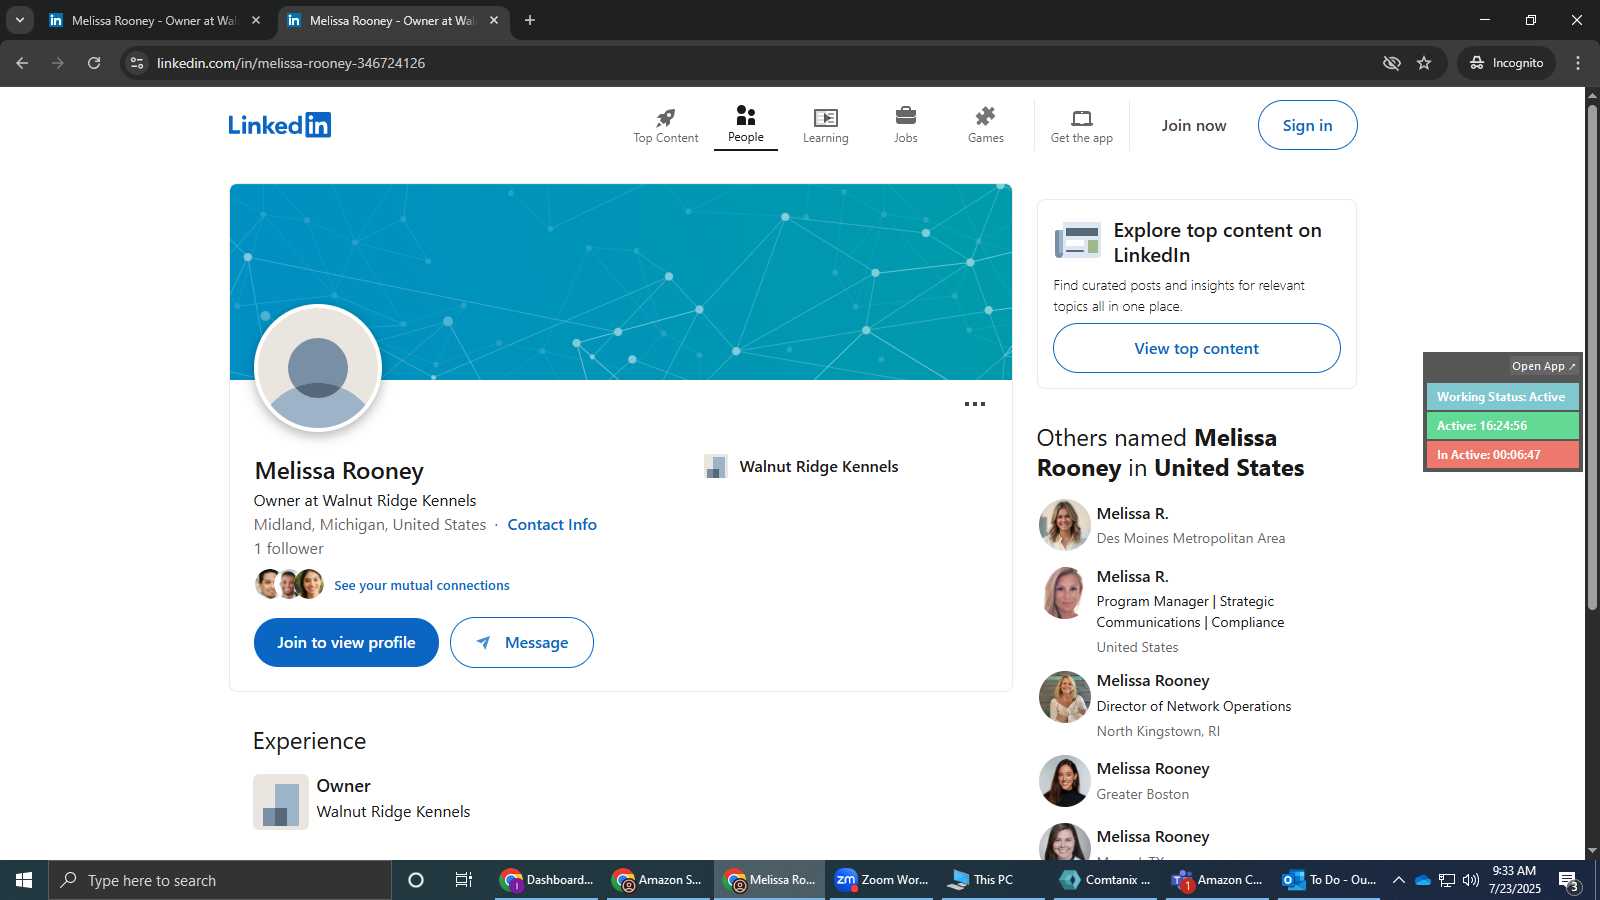Open a new browser tab
Image resolution: width=1600 pixels, height=900 pixels.
pos(530,20)
